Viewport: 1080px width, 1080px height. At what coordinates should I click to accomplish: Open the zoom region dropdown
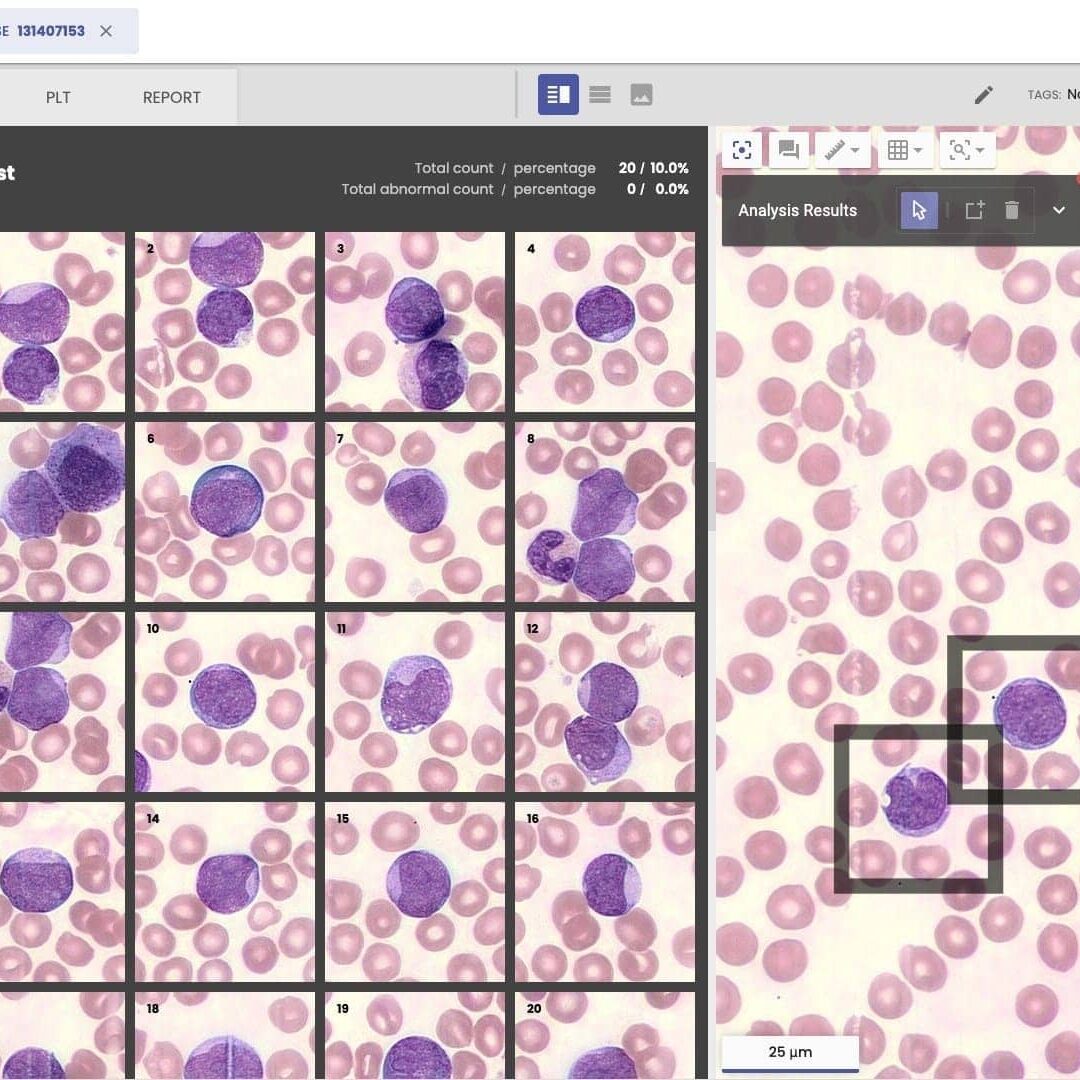(x=967, y=150)
